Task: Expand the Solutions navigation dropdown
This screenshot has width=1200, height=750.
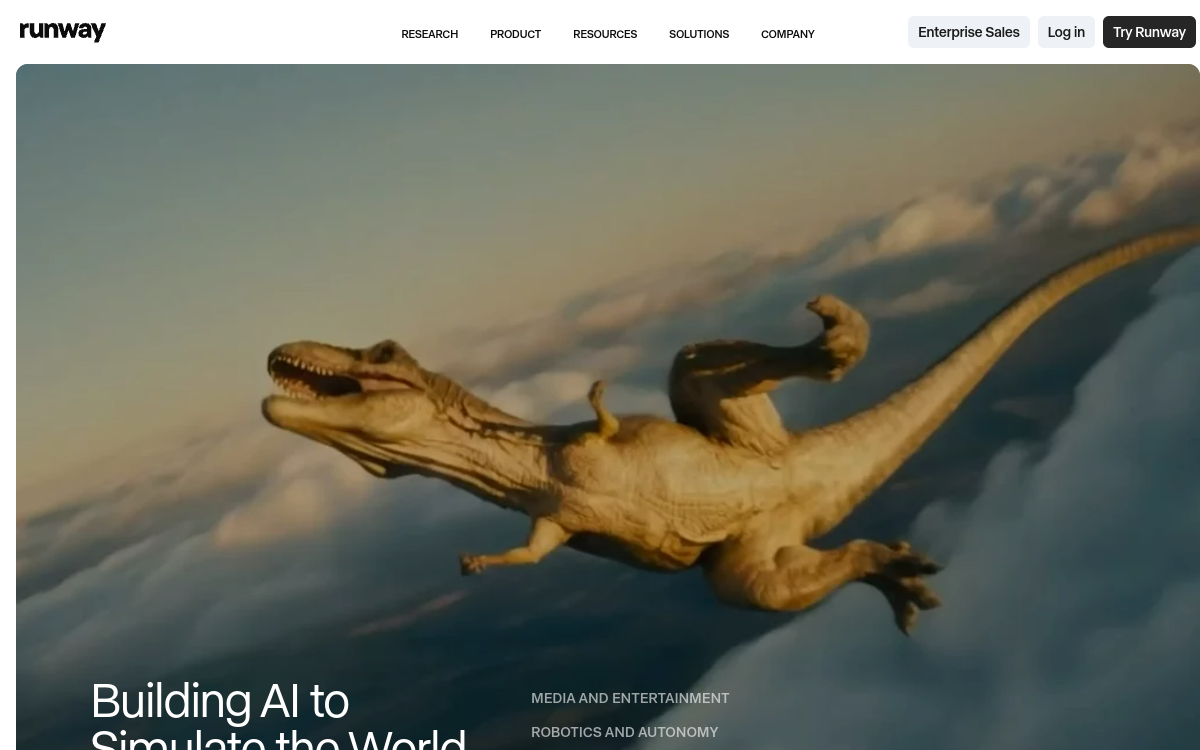Action: pyautogui.click(x=698, y=34)
